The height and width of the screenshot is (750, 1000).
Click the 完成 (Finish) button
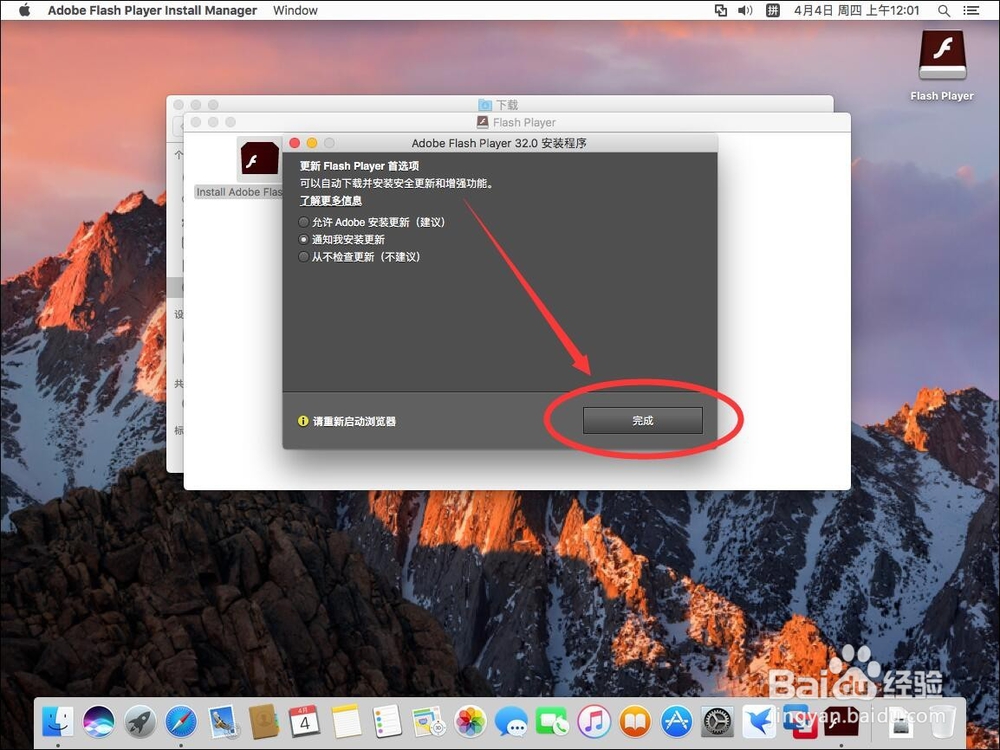pyautogui.click(x=642, y=420)
